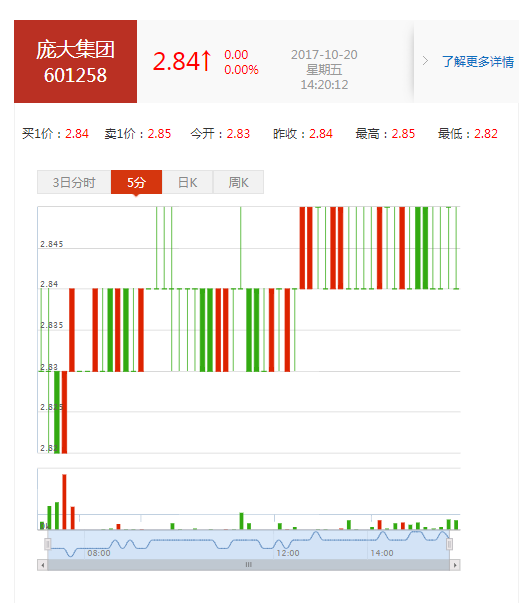This screenshot has height=603, width=531.
Task: Click the left range handle of the timeline zoom slider
Action: click(47, 544)
